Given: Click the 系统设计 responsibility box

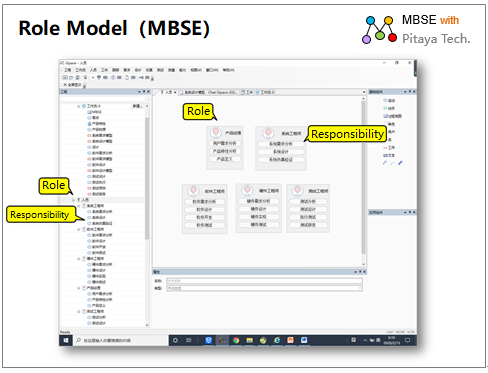Looking at the screenshot, I should tap(281, 152).
